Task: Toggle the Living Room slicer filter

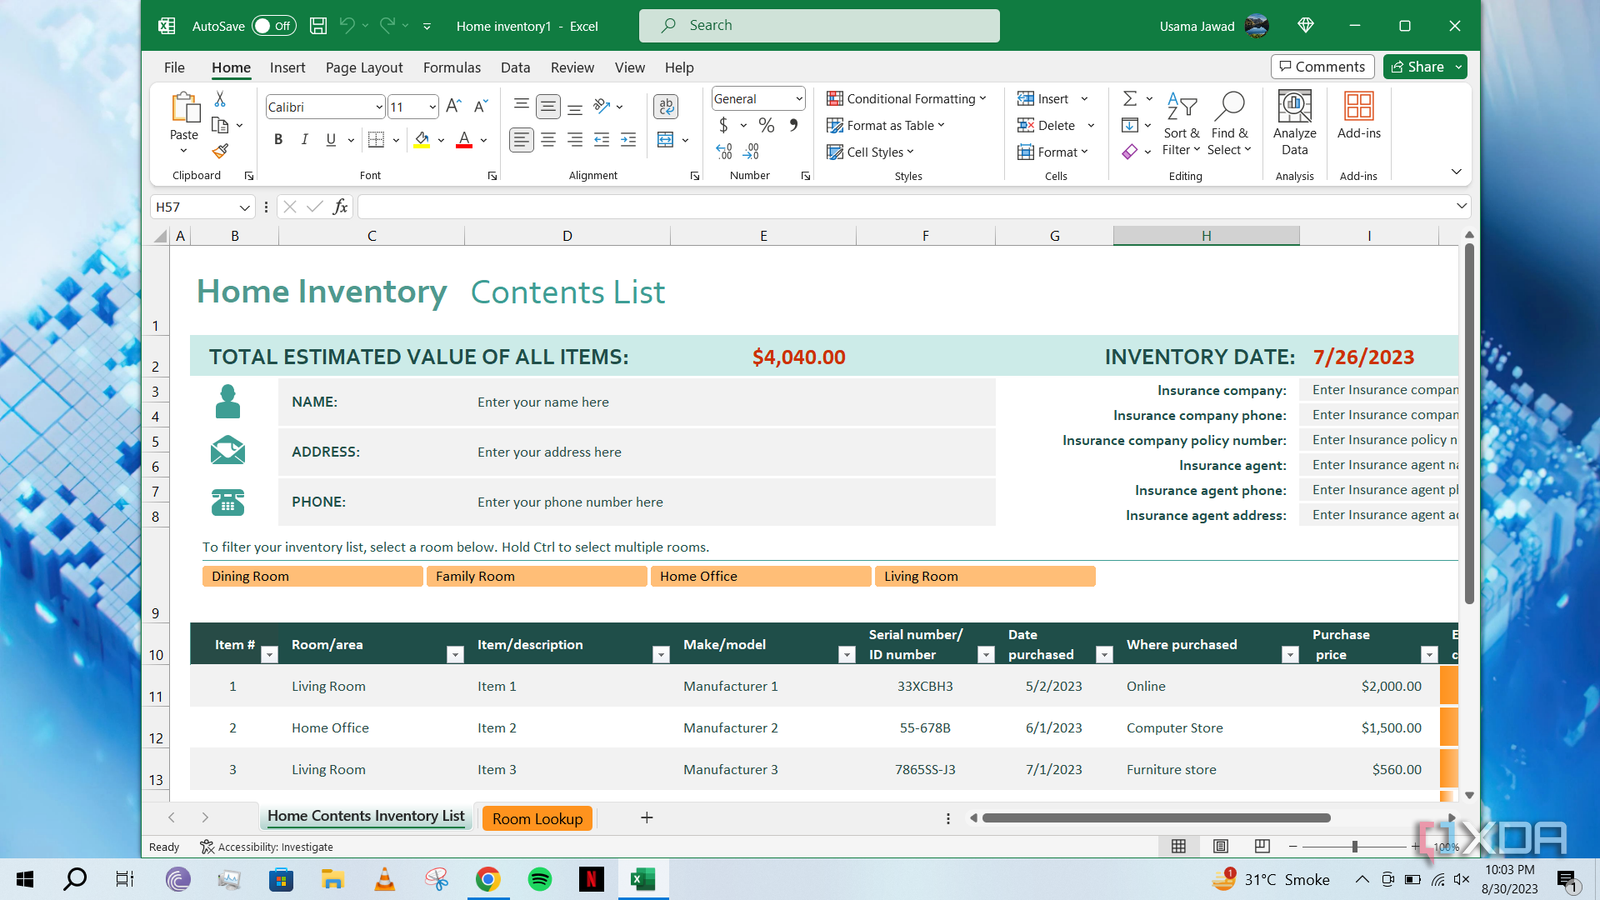Action: click(x=985, y=576)
